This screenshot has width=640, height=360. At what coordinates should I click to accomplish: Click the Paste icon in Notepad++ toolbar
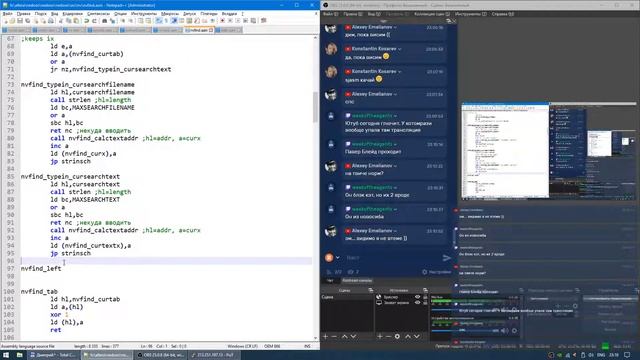(76, 21)
